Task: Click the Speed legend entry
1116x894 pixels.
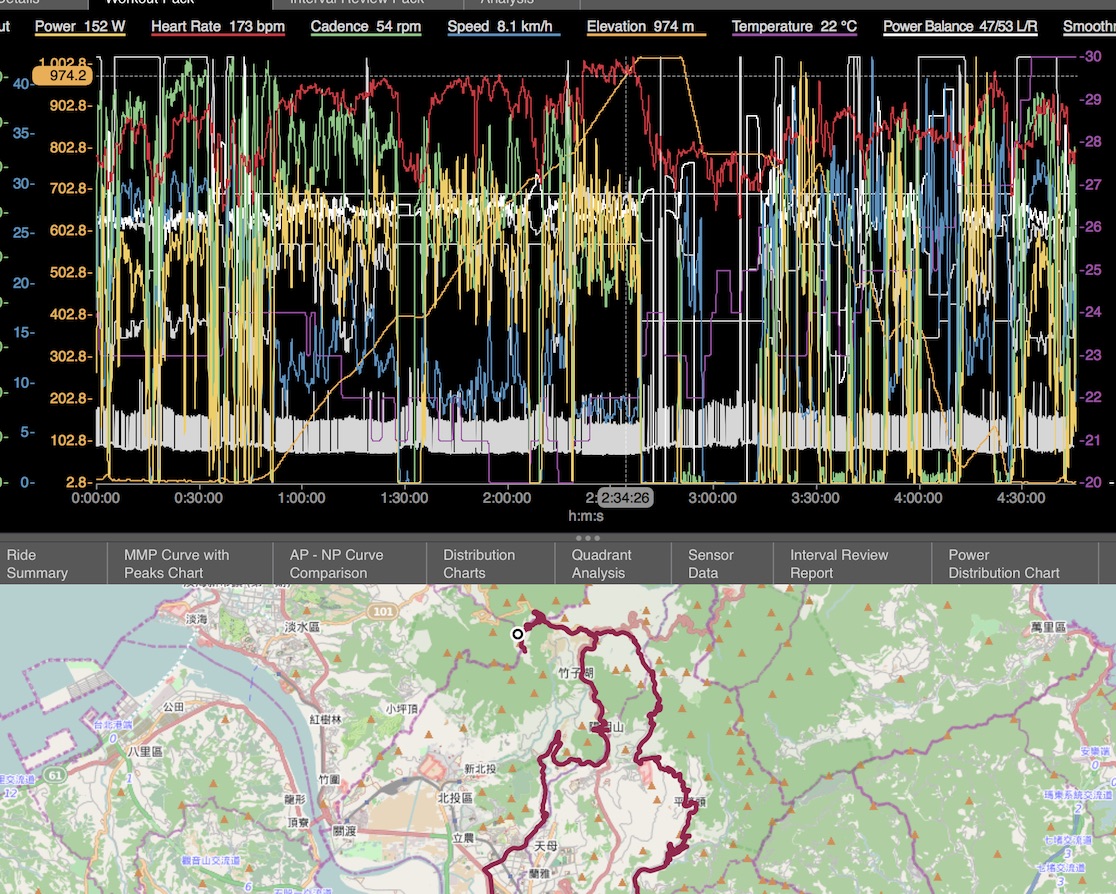Action: pos(503,27)
